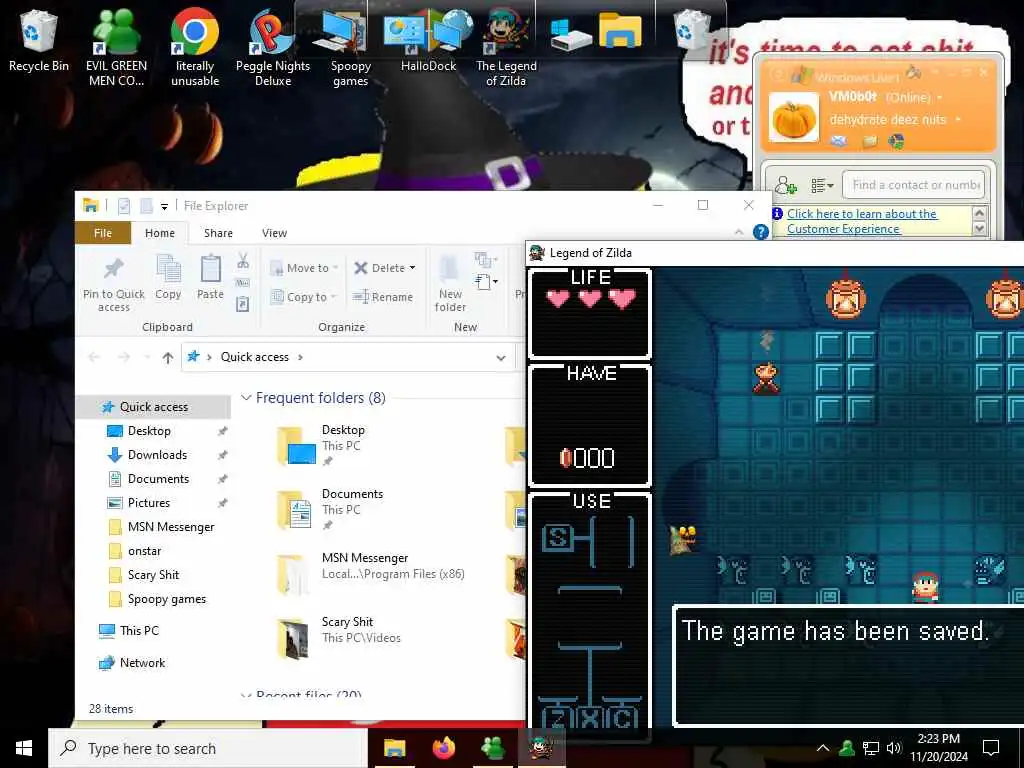Click the Paste ribbon button
This screenshot has height=768, width=1024.
point(210,278)
